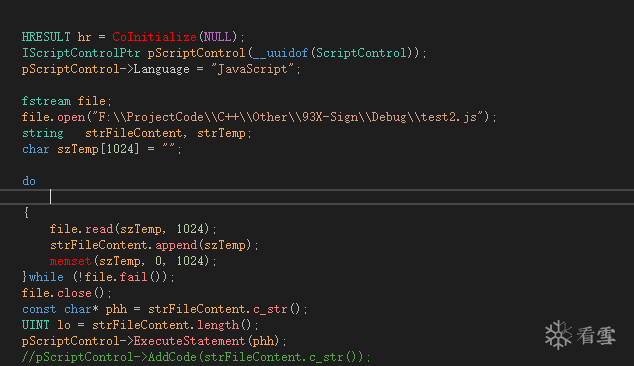
Task: Click the opening brace of the do loop
Action: [26, 213]
